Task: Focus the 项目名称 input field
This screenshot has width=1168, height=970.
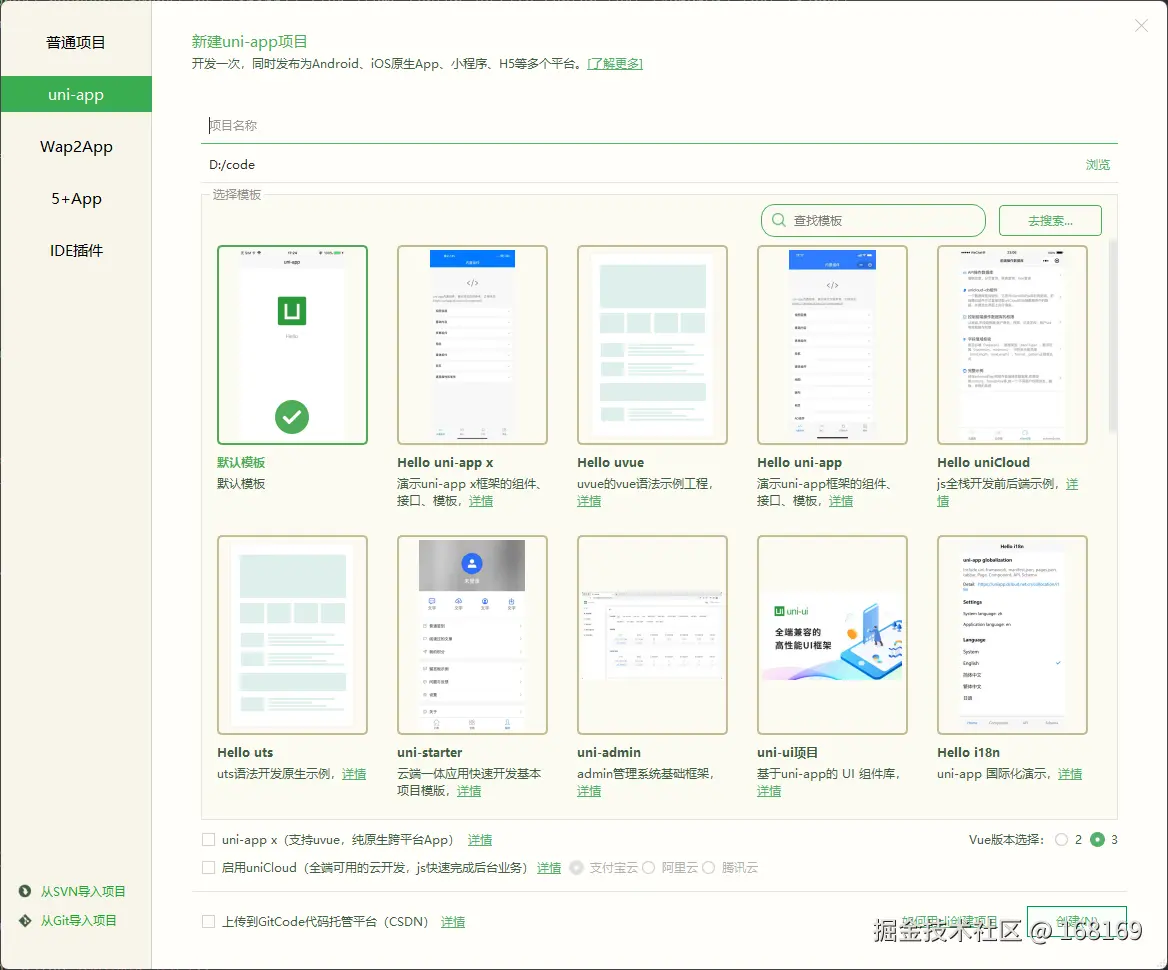Action: (659, 125)
